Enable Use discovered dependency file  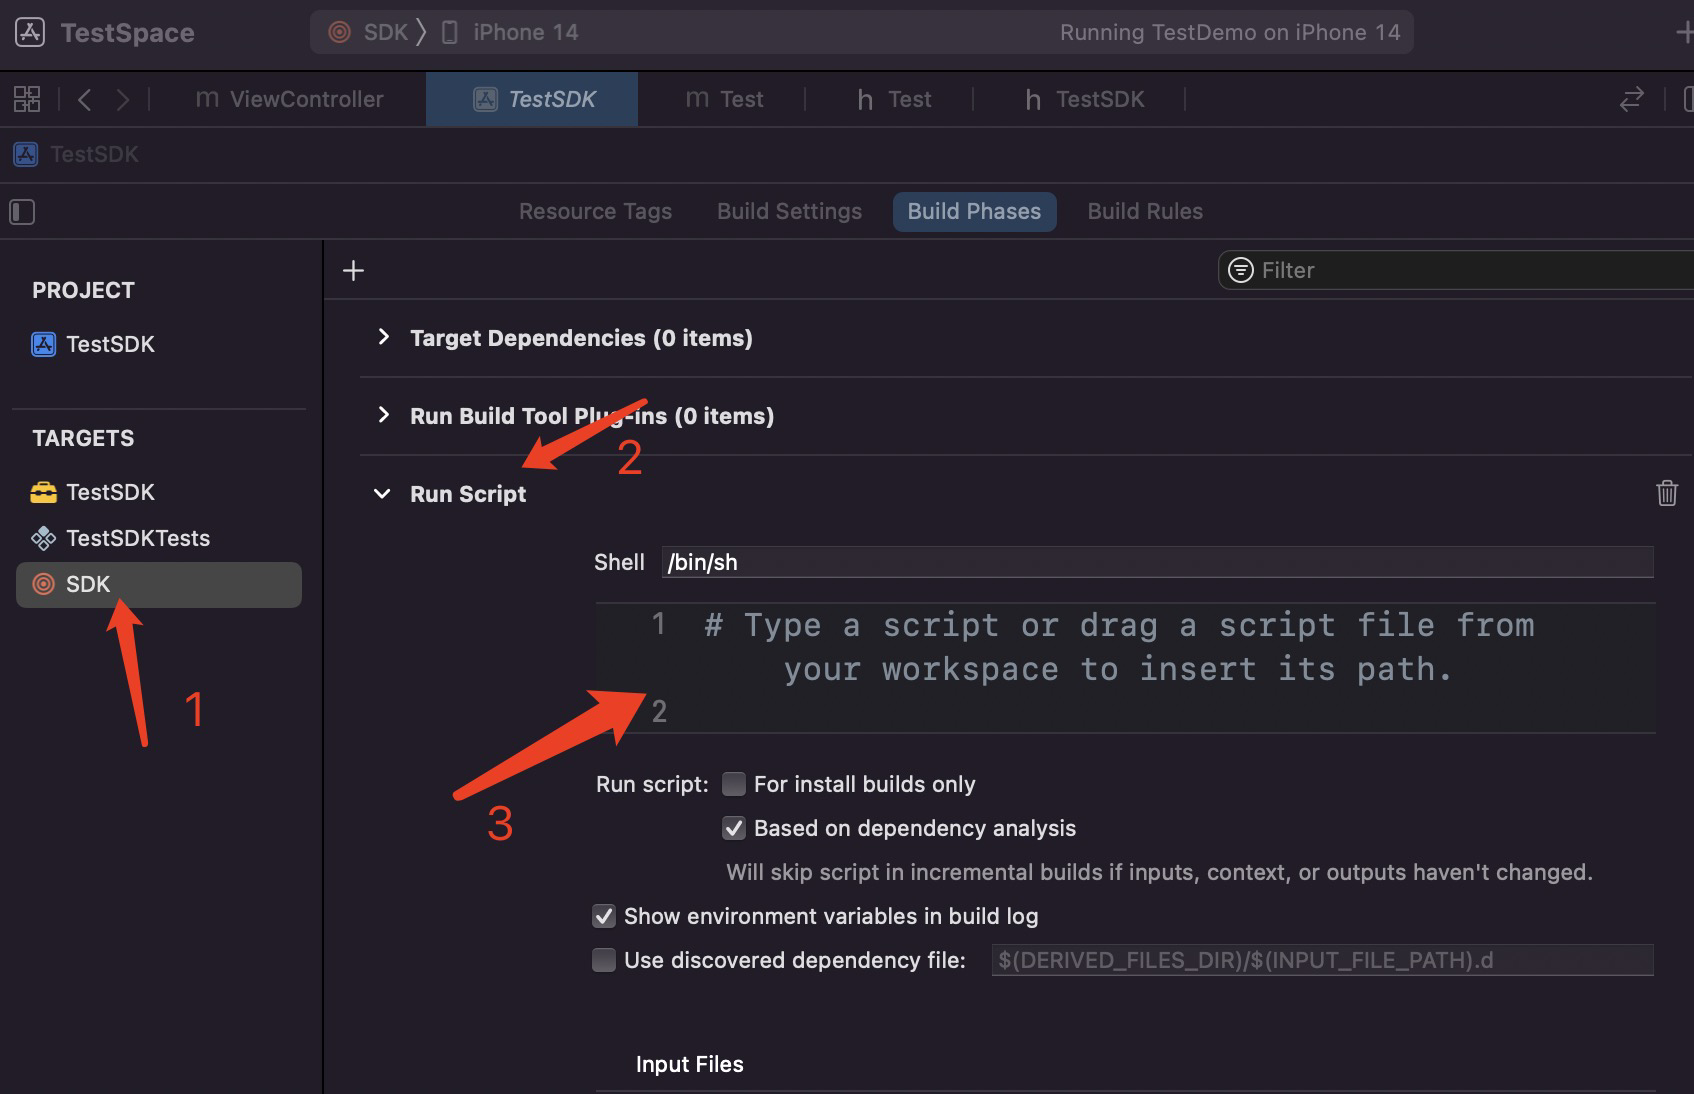[x=604, y=960]
